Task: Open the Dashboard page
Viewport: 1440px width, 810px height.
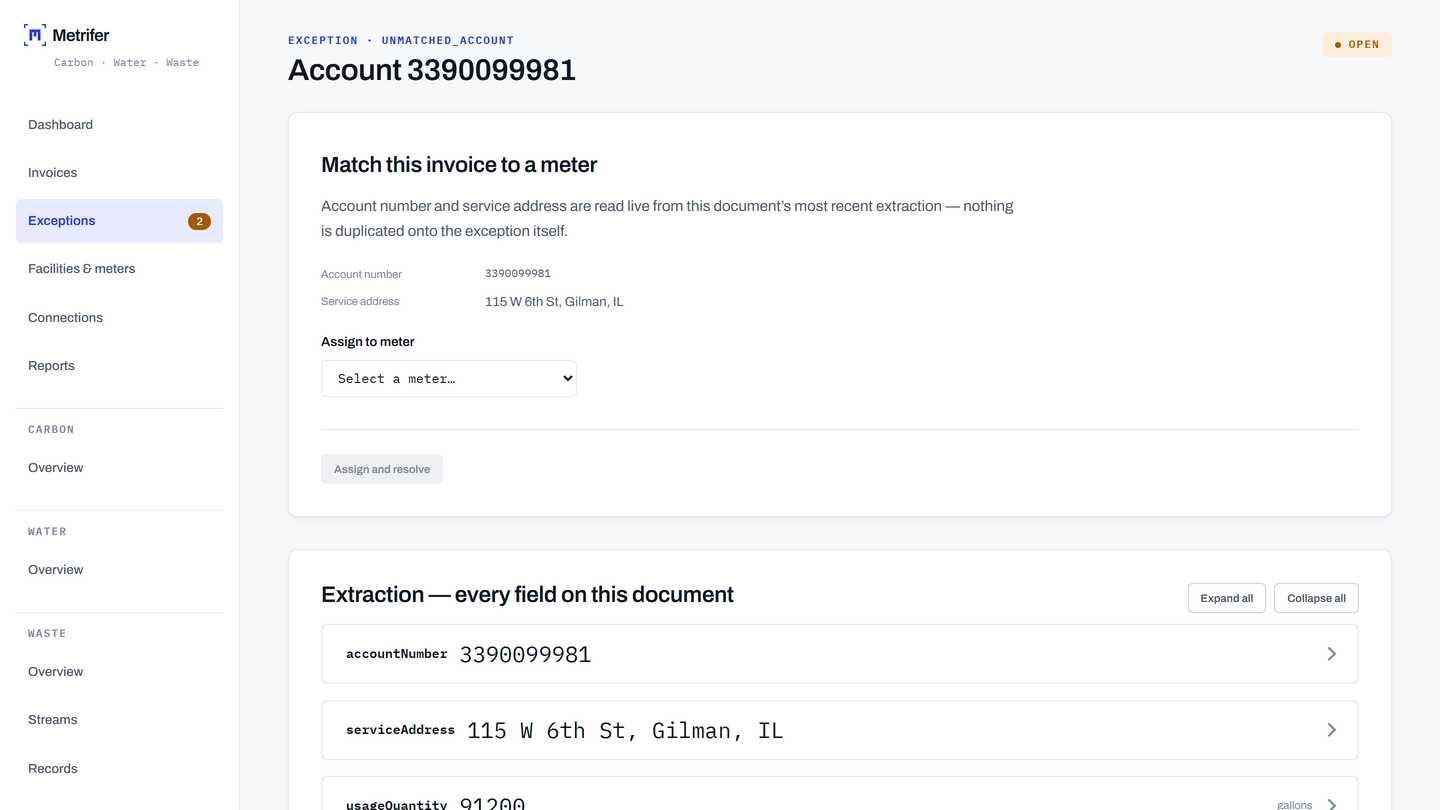Action: click(119, 125)
